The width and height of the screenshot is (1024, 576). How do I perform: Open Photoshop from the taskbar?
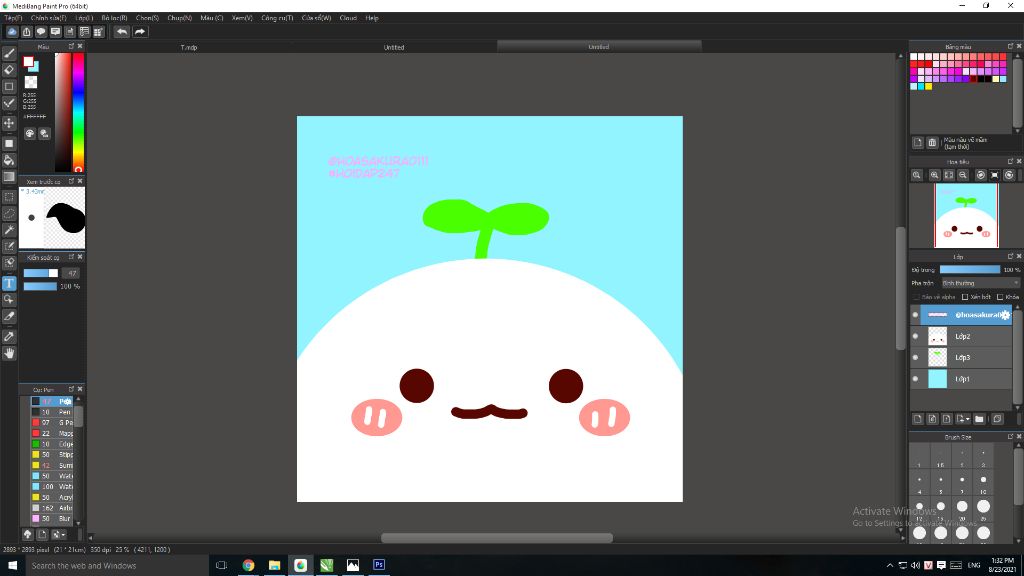tap(379, 566)
